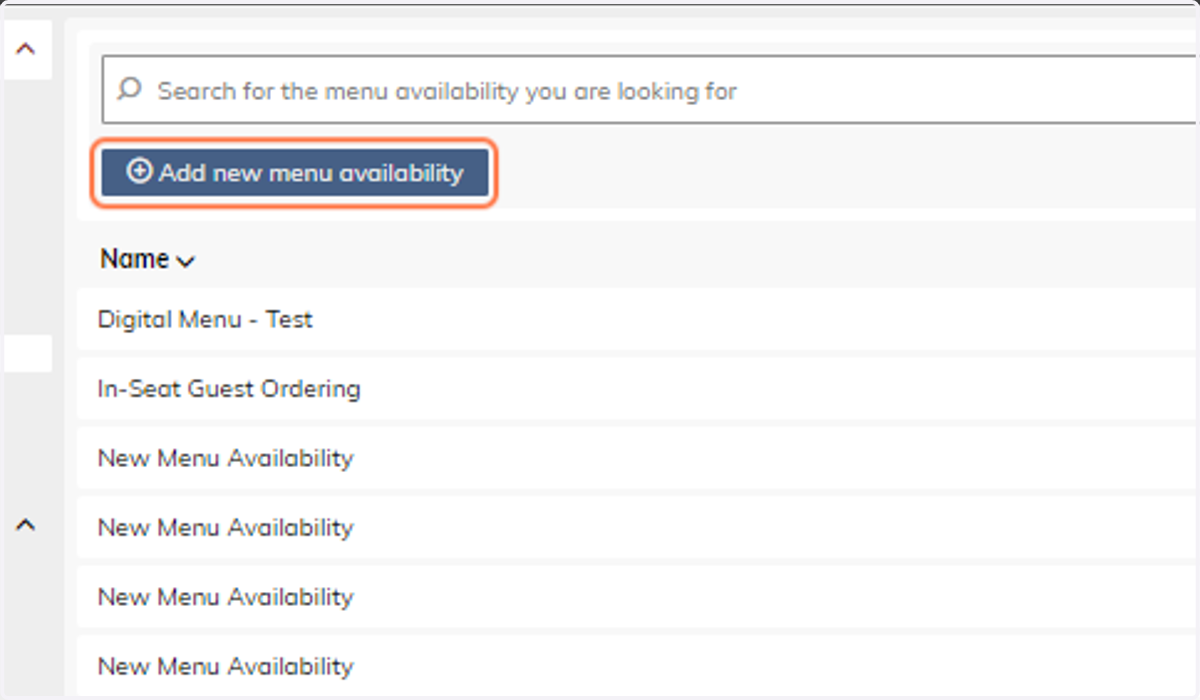The height and width of the screenshot is (700, 1200).
Task: Open In-Seat Guest Ordering row
Action: coord(638,389)
